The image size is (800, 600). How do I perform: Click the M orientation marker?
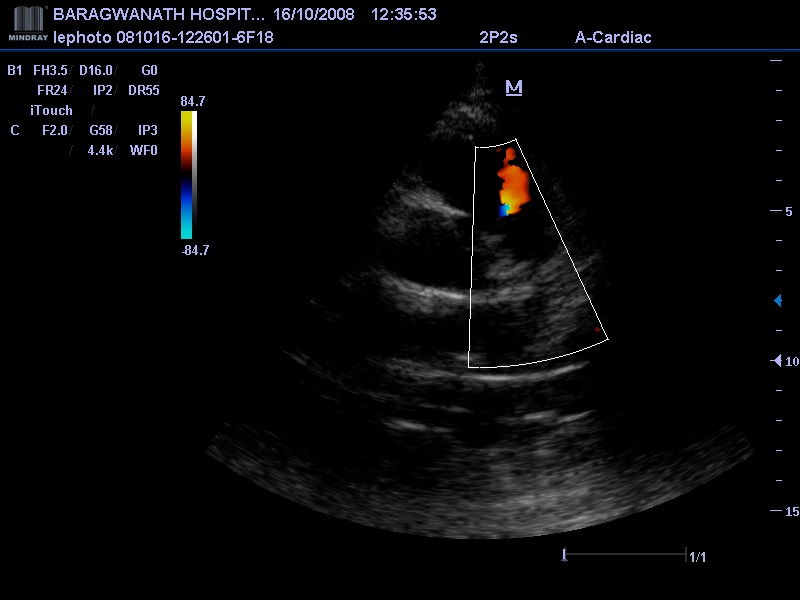514,88
